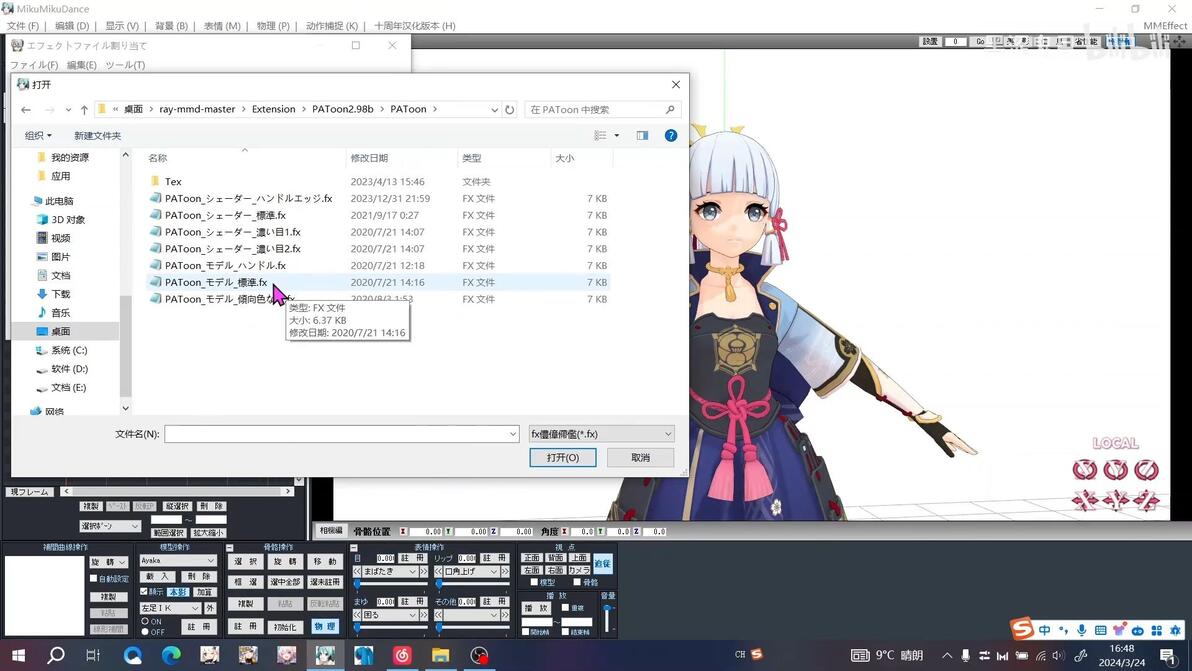
Task: Open the まばたき eye expression dropdown
Action: tap(390, 571)
